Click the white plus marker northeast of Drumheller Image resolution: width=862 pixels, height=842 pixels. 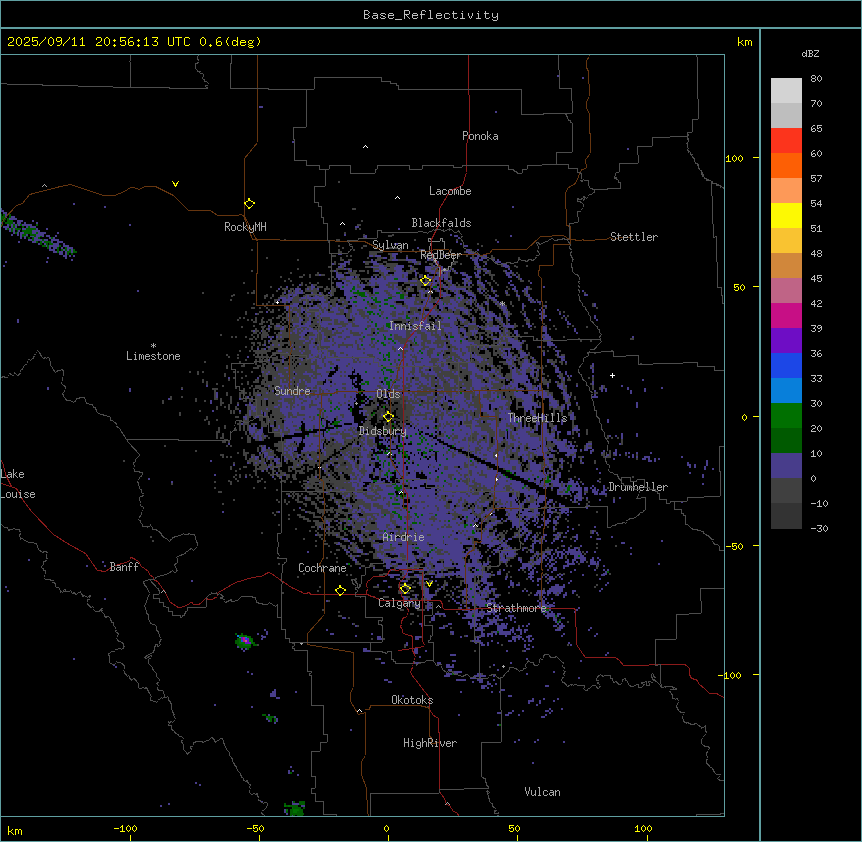coord(612,375)
